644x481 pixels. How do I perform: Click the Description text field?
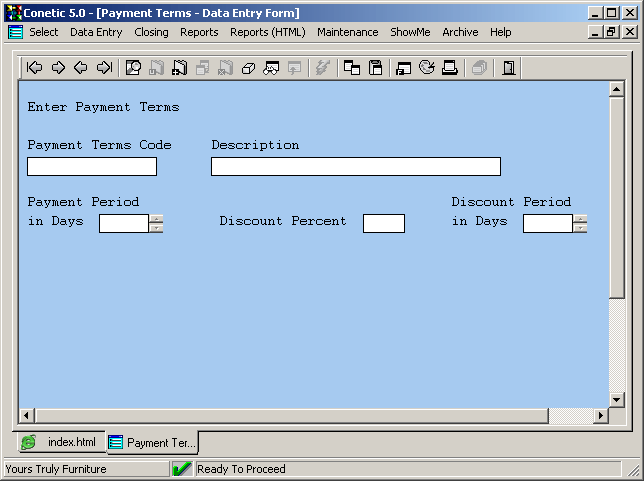click(355, 166)
